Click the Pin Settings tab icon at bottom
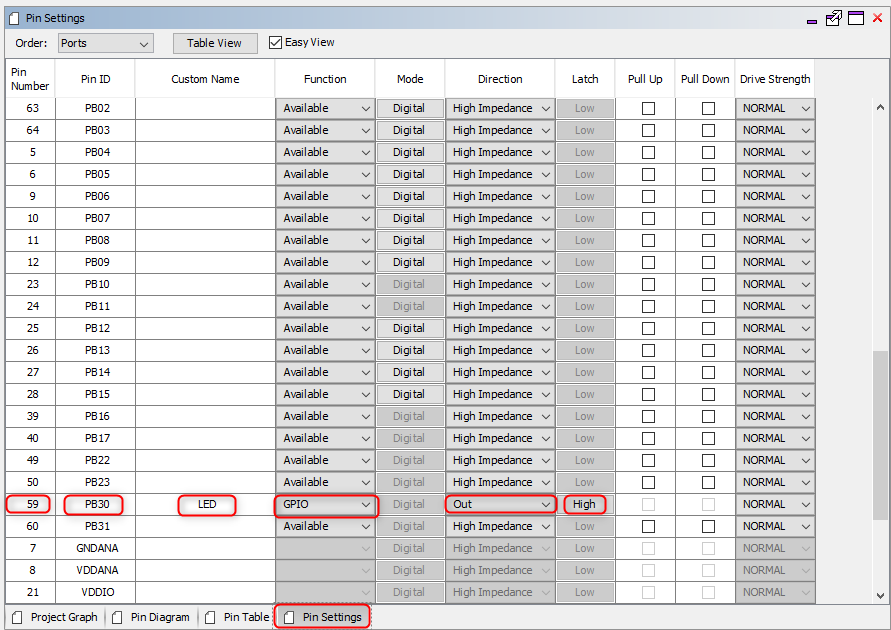891x630 pixels. [x=289, y=617]
